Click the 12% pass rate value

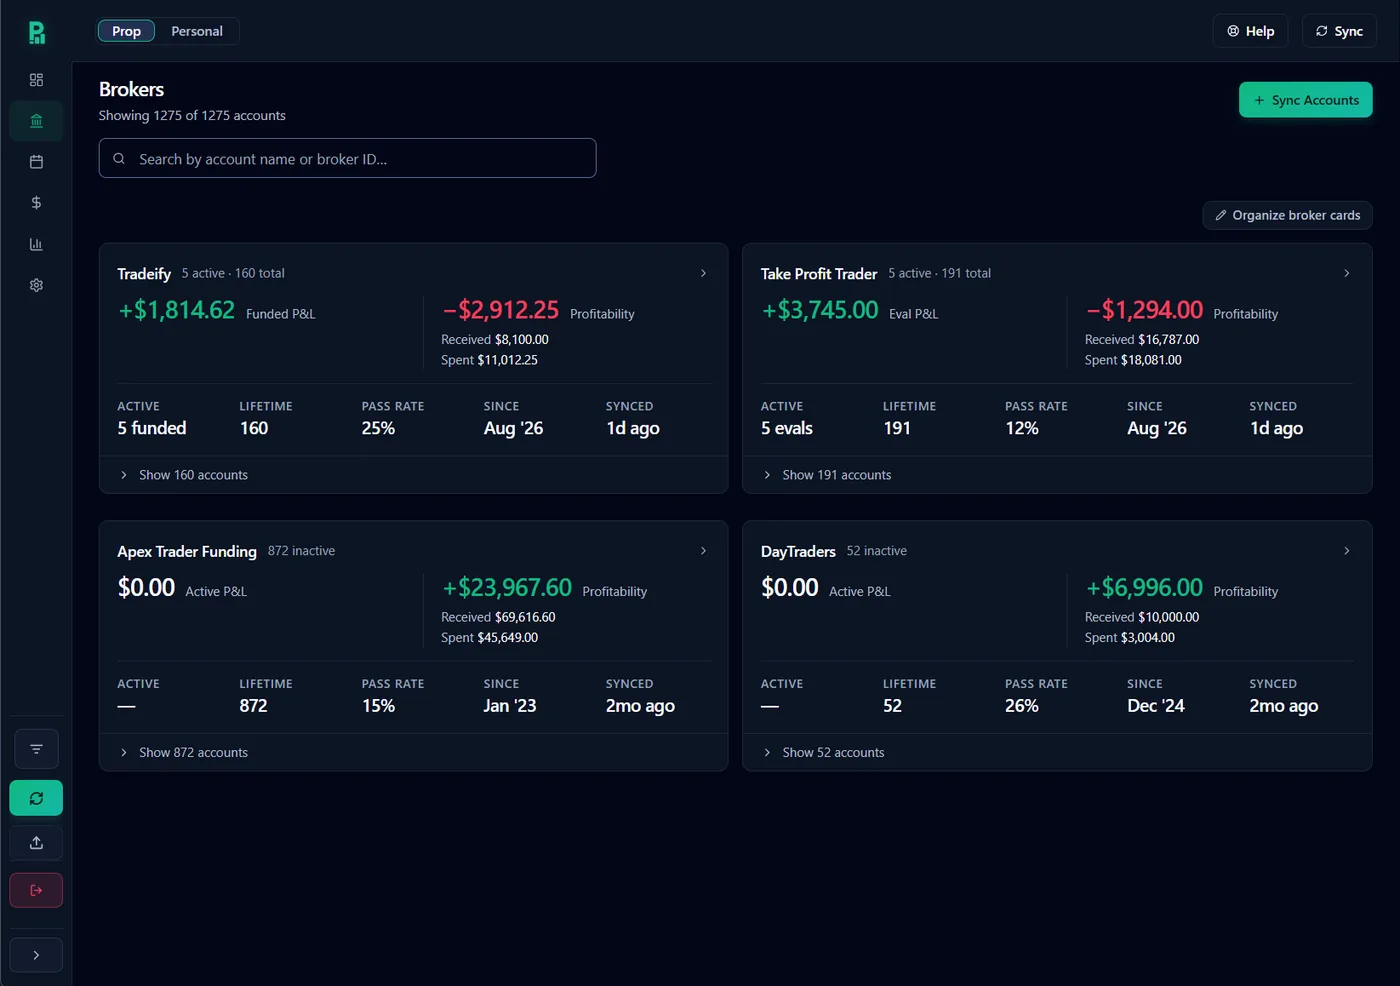[x=1022, y=428]
